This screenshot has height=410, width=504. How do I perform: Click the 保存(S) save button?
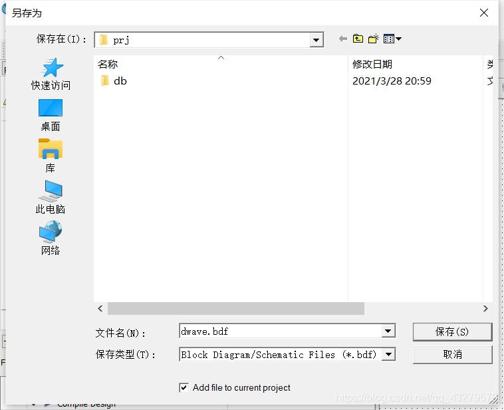click(452, 332)
